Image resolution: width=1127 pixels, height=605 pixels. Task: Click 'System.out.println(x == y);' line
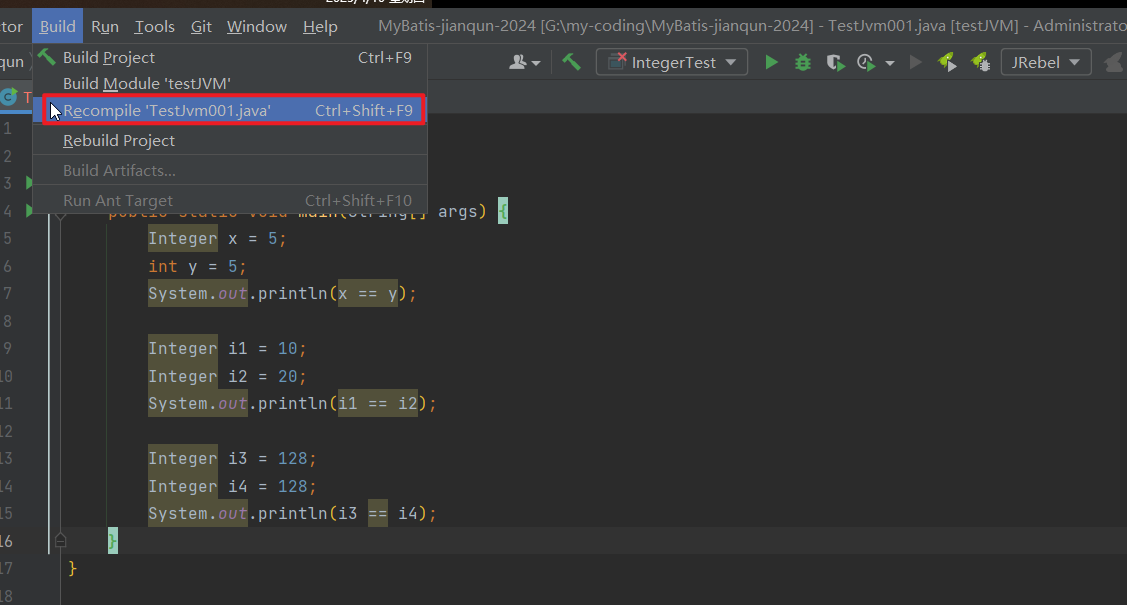pyautogui.click(x=282, y=293)
